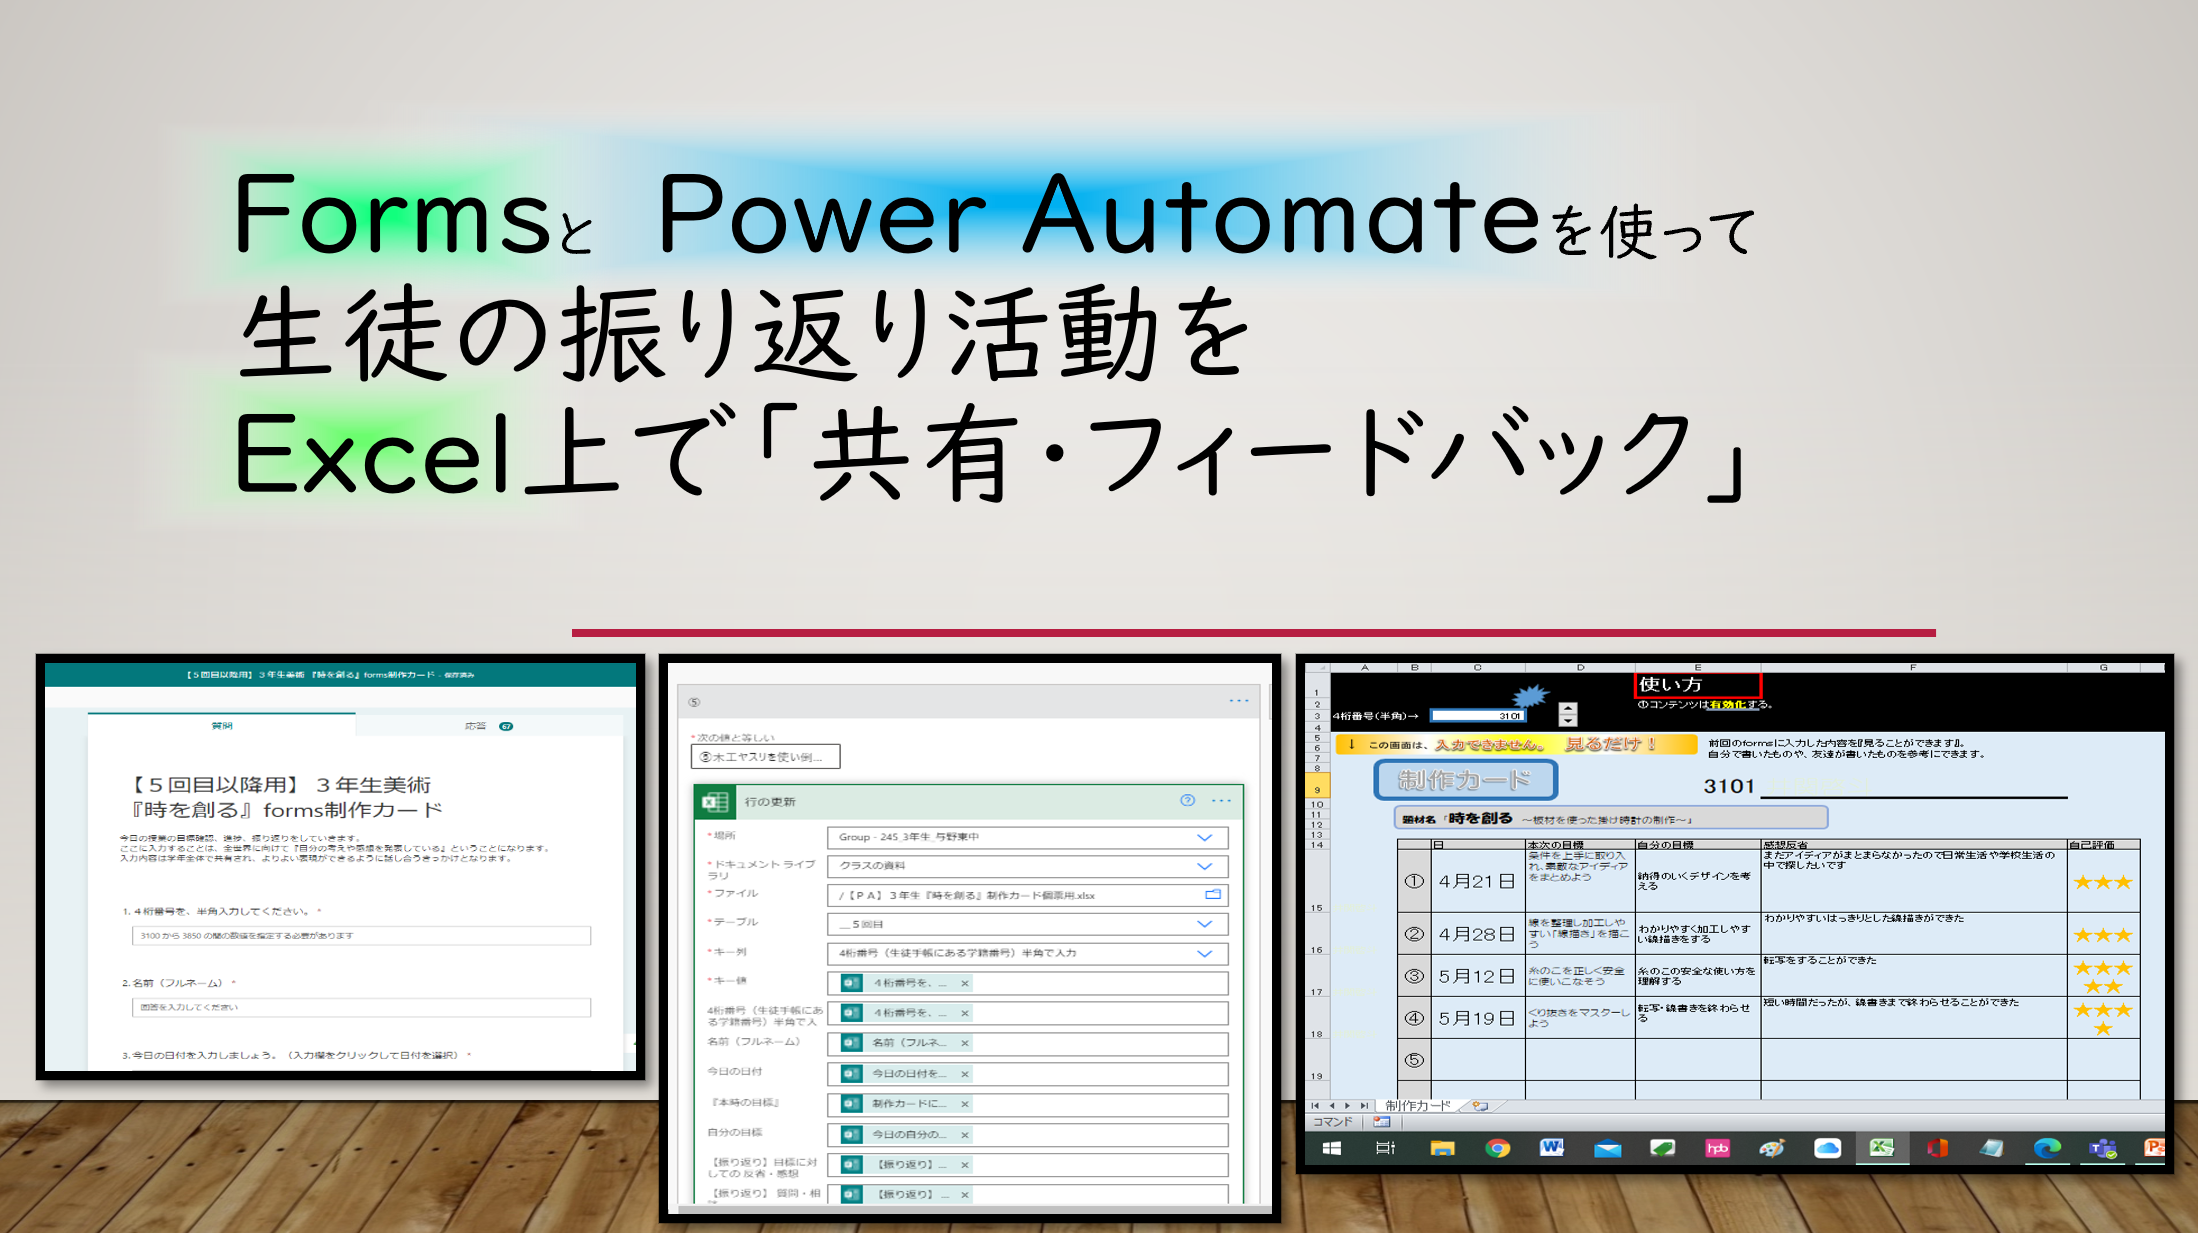2198x1233 pixels.
Task: Click the up stepper arrow beside 3101
Action: (x=1568, y=708)
